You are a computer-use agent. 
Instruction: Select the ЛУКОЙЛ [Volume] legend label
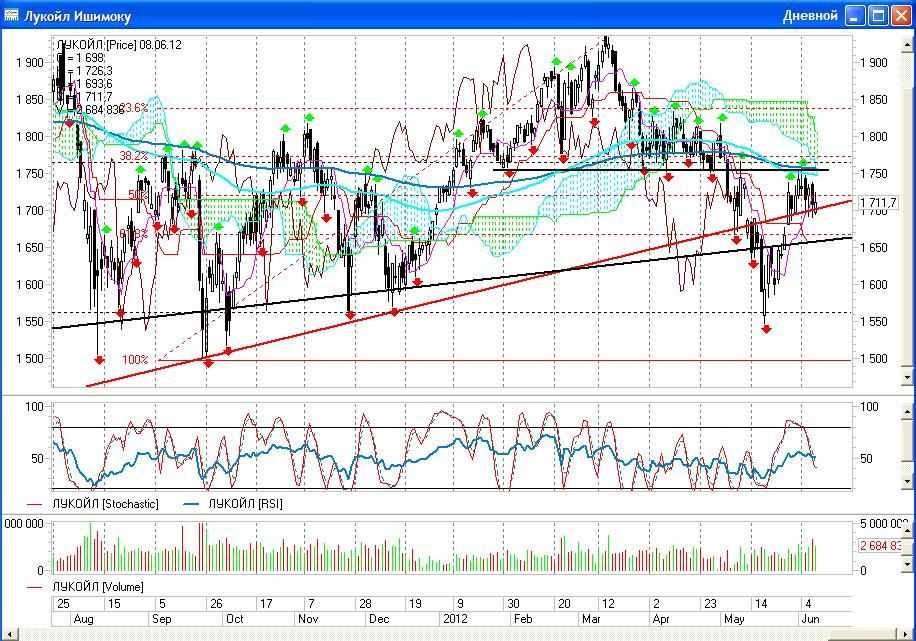click(x=98, y=586)
